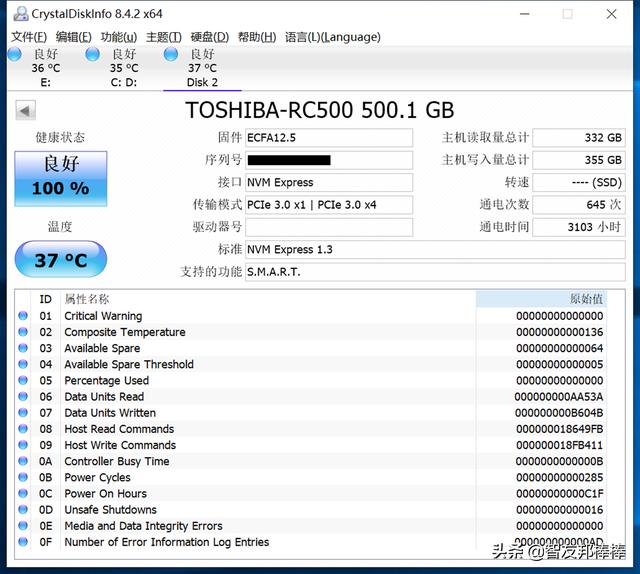Viewport: 640px width, 574px height.
Task: Click the redacted serial number field
Action: point(329,160)
